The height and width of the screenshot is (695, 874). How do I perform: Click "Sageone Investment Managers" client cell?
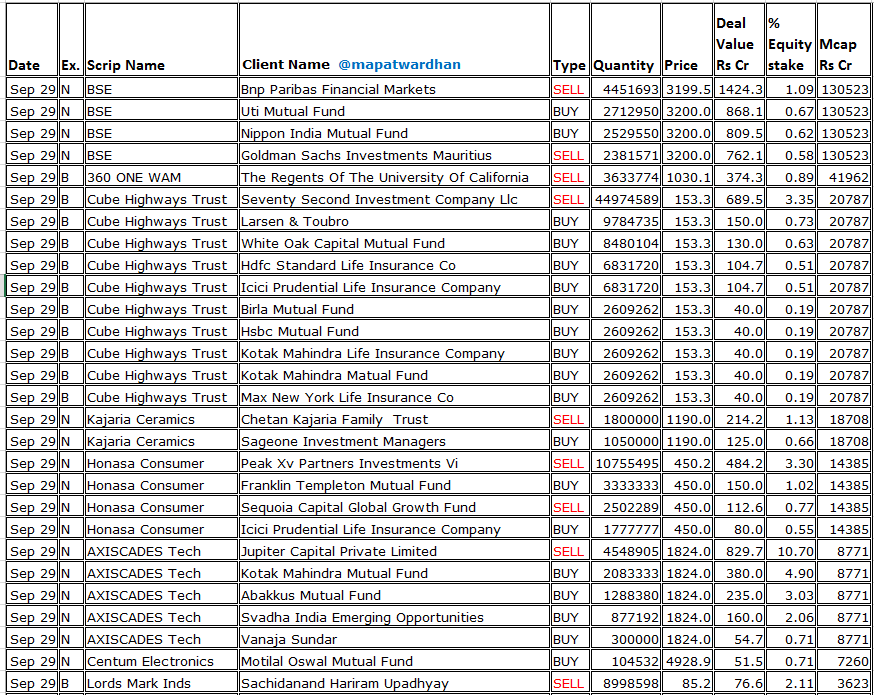394,441
